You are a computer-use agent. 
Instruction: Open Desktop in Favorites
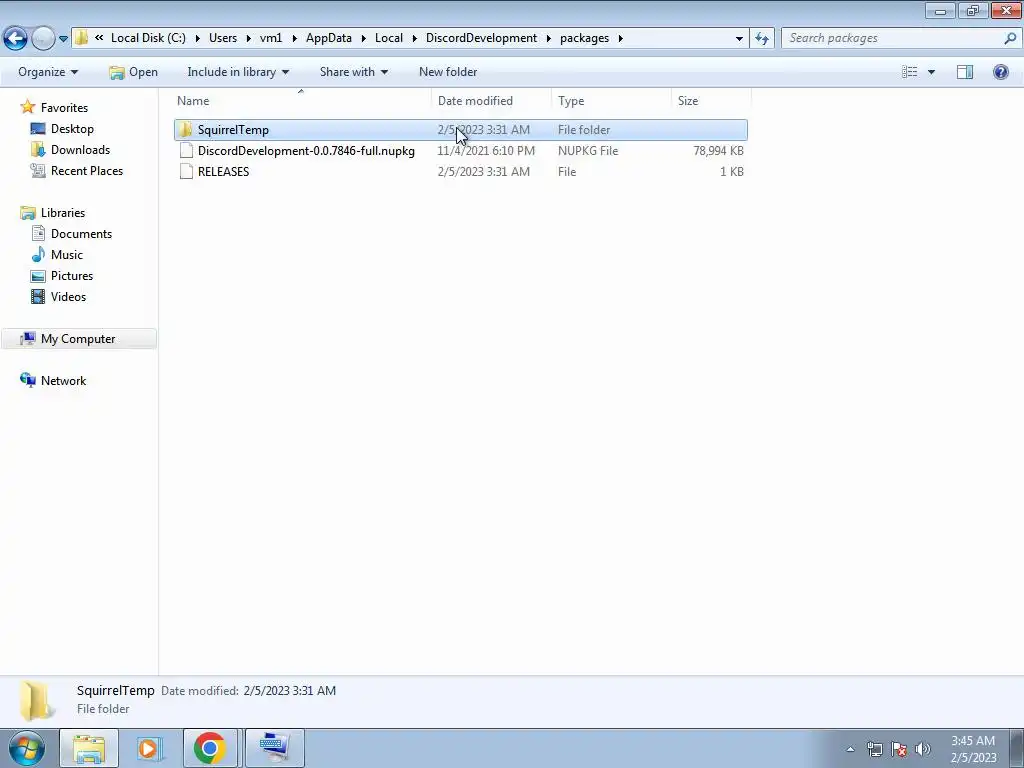(72, 129)
